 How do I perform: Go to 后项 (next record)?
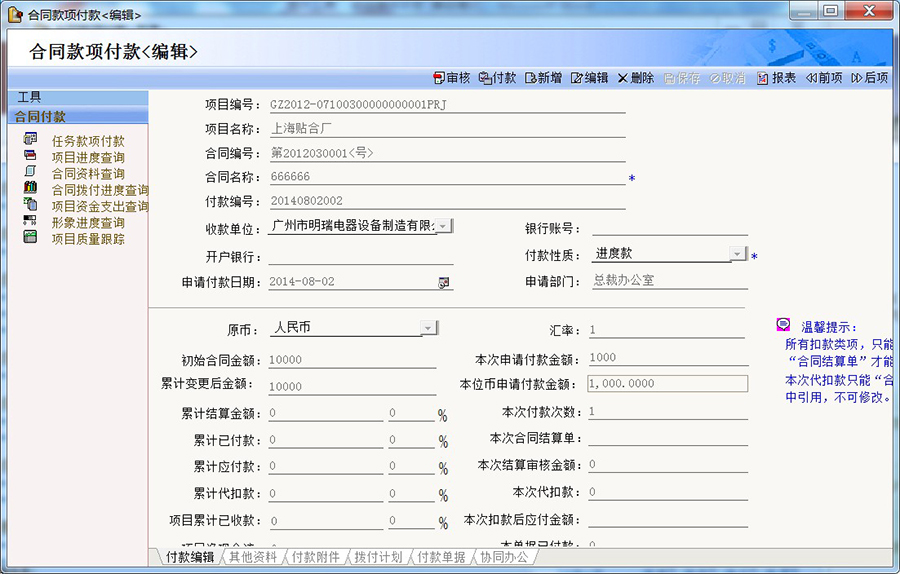[x=869, y=78]
